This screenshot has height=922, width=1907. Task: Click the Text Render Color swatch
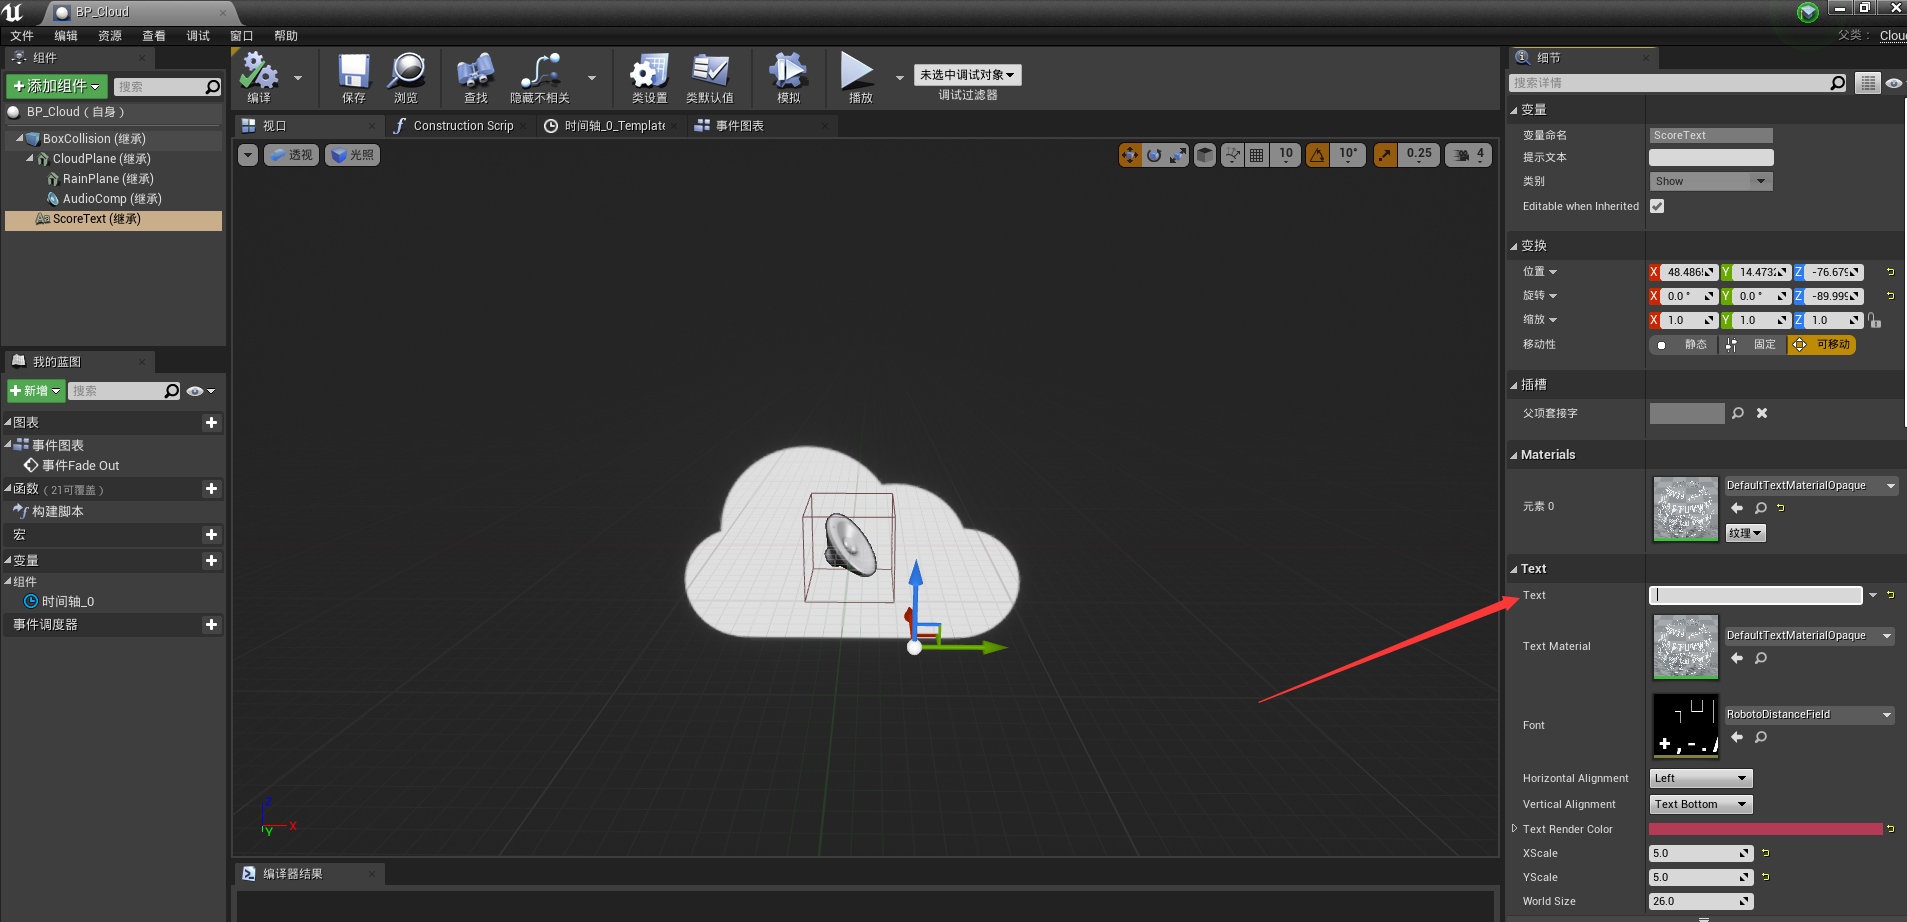click(x=1765, y=829)
